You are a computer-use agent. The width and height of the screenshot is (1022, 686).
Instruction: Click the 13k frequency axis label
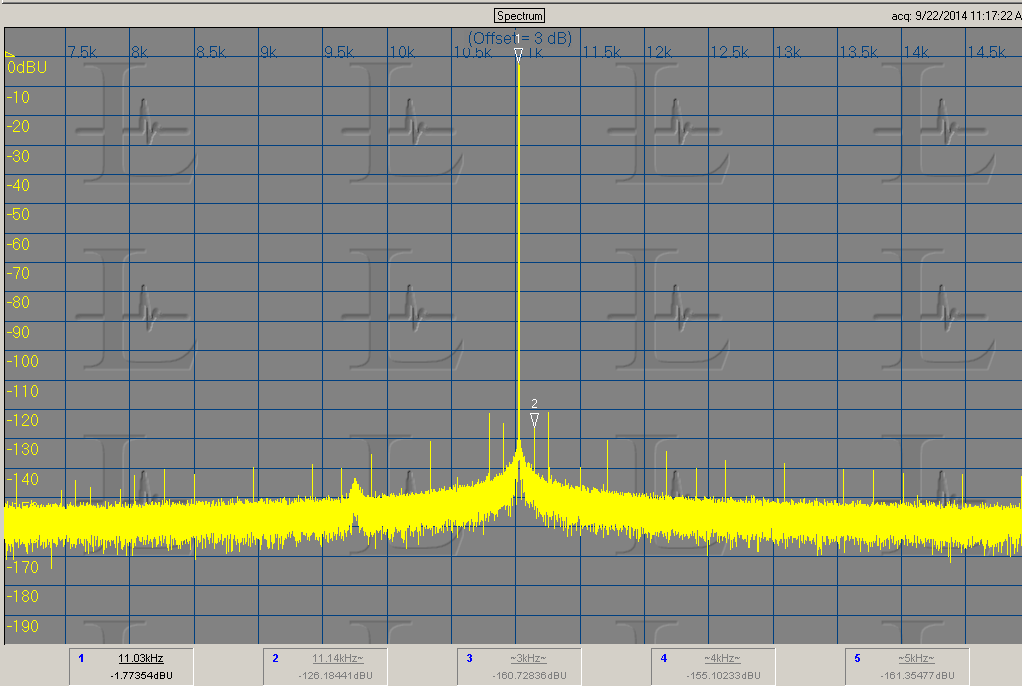787,52
